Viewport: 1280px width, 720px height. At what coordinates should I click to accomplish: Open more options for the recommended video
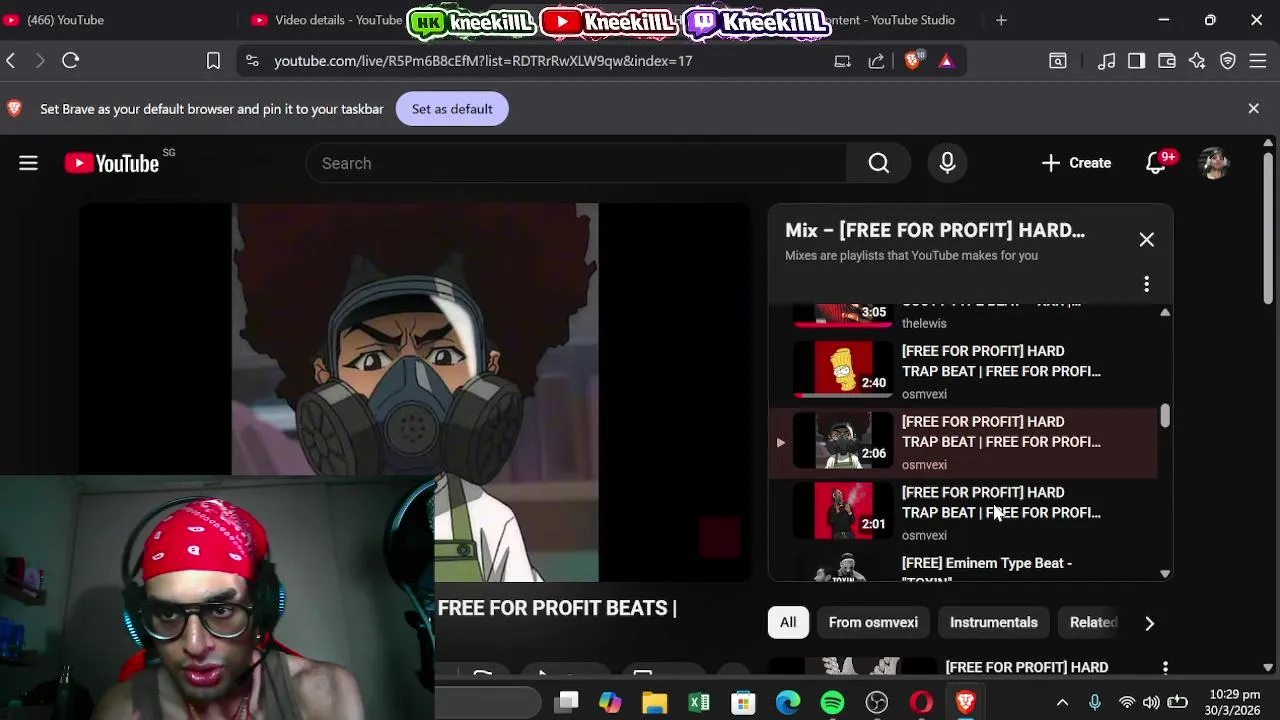(1165, 667)
